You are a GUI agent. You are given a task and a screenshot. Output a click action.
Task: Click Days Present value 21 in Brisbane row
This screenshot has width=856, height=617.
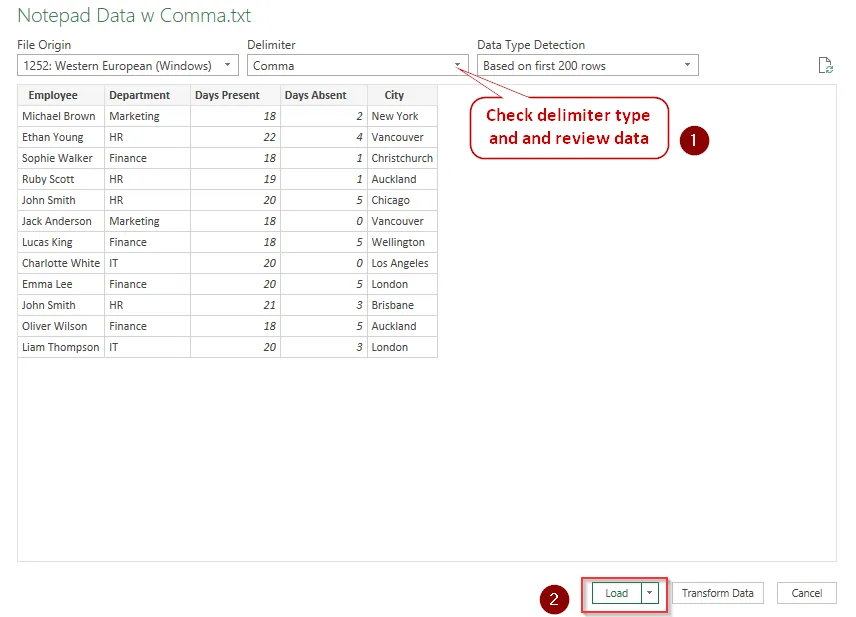235,305
